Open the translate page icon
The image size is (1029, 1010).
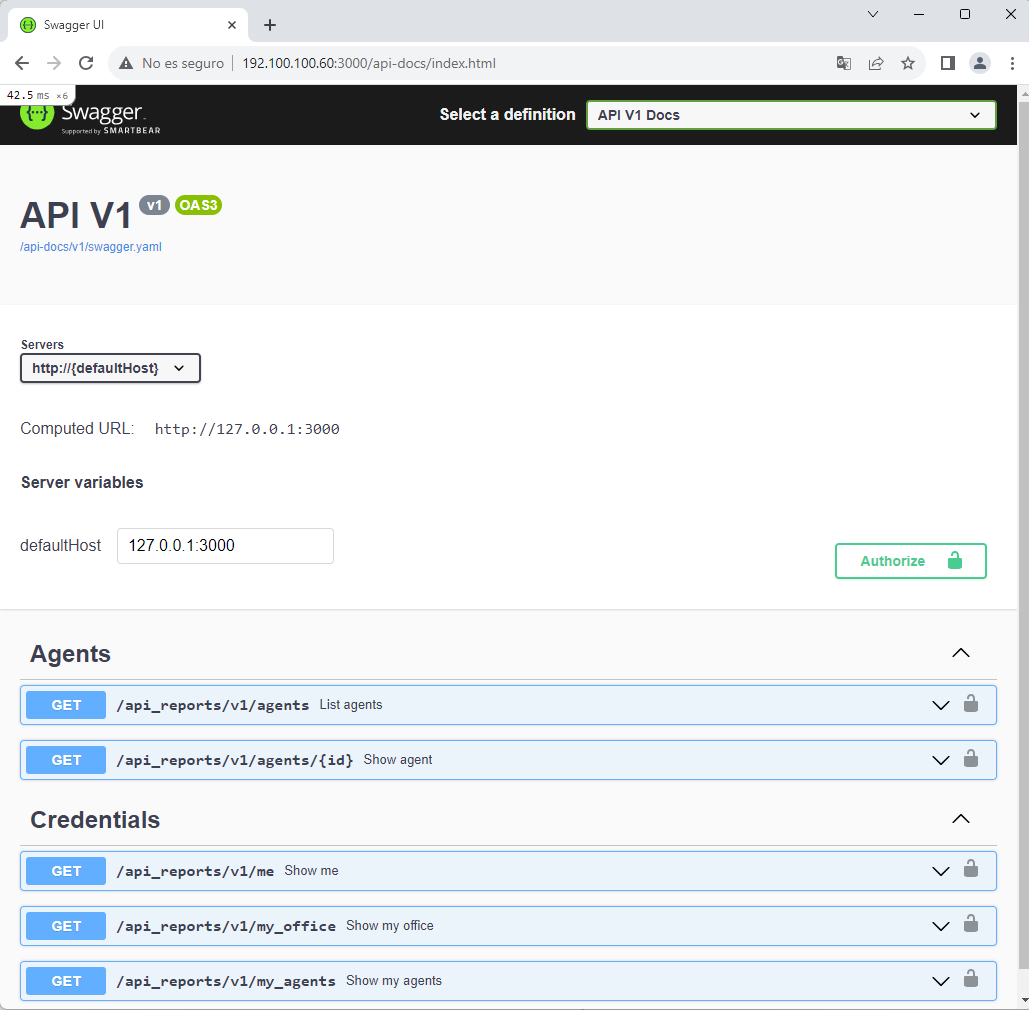[844, 63]
